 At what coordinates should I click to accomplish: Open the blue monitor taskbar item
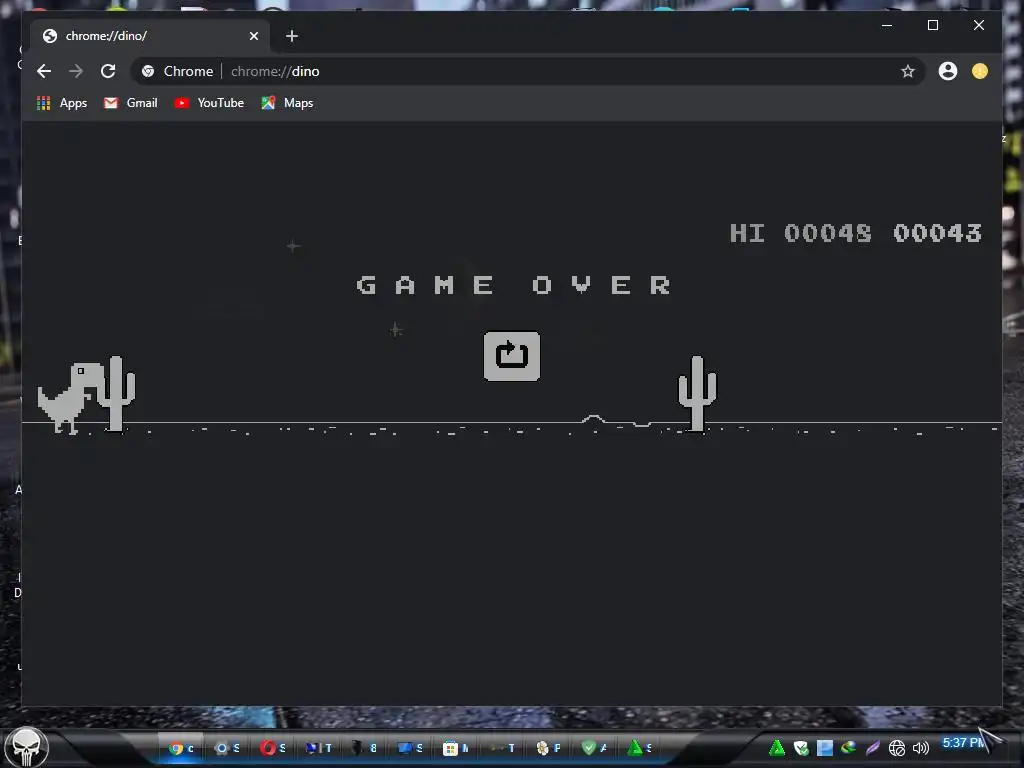pos(410,748)
